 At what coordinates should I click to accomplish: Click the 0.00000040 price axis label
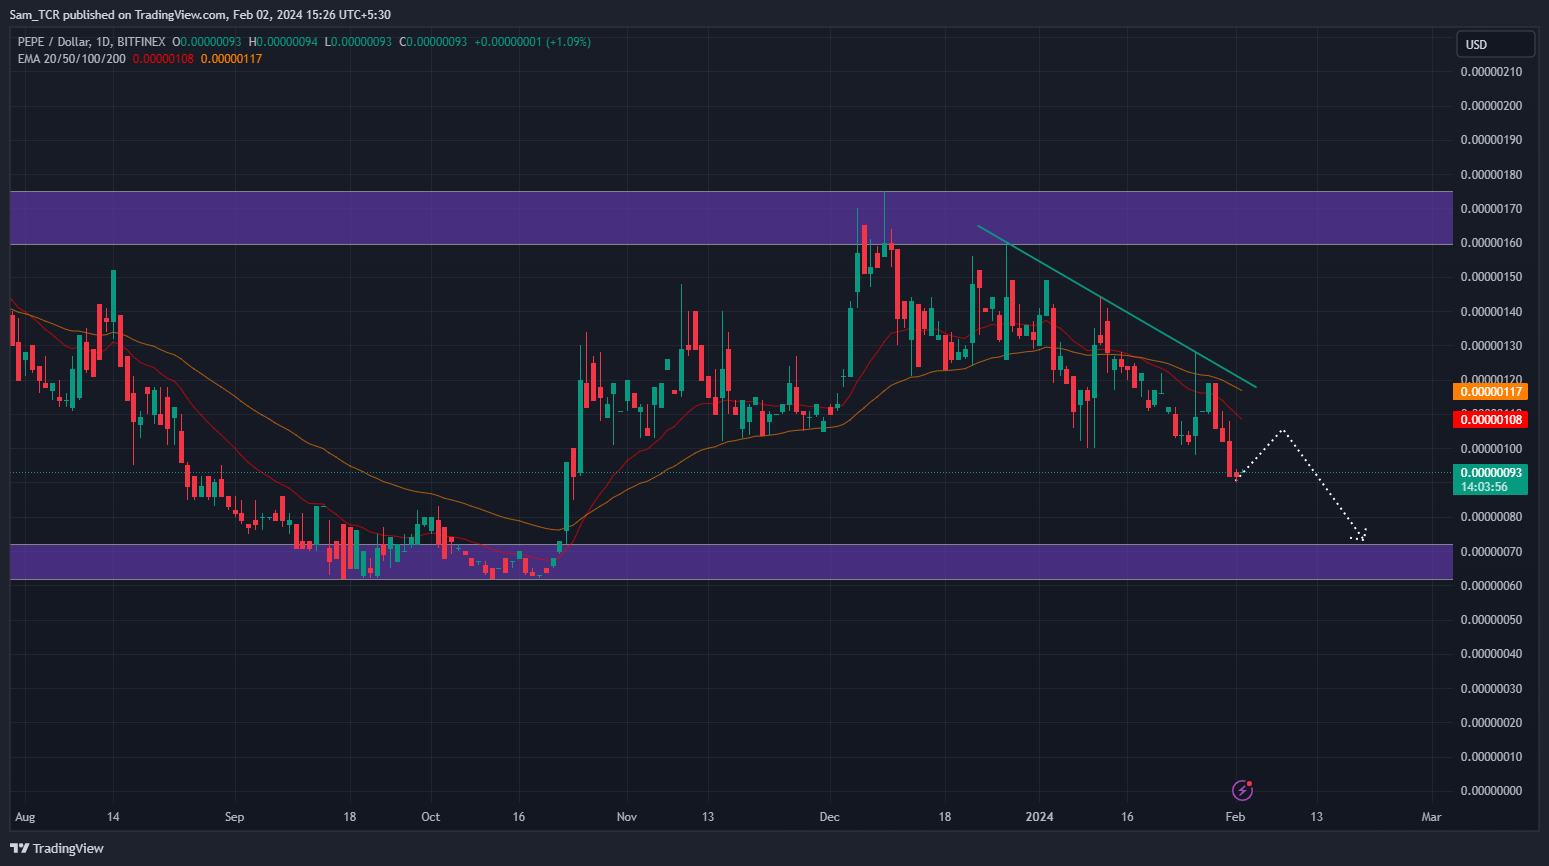tap(1491, 654)
